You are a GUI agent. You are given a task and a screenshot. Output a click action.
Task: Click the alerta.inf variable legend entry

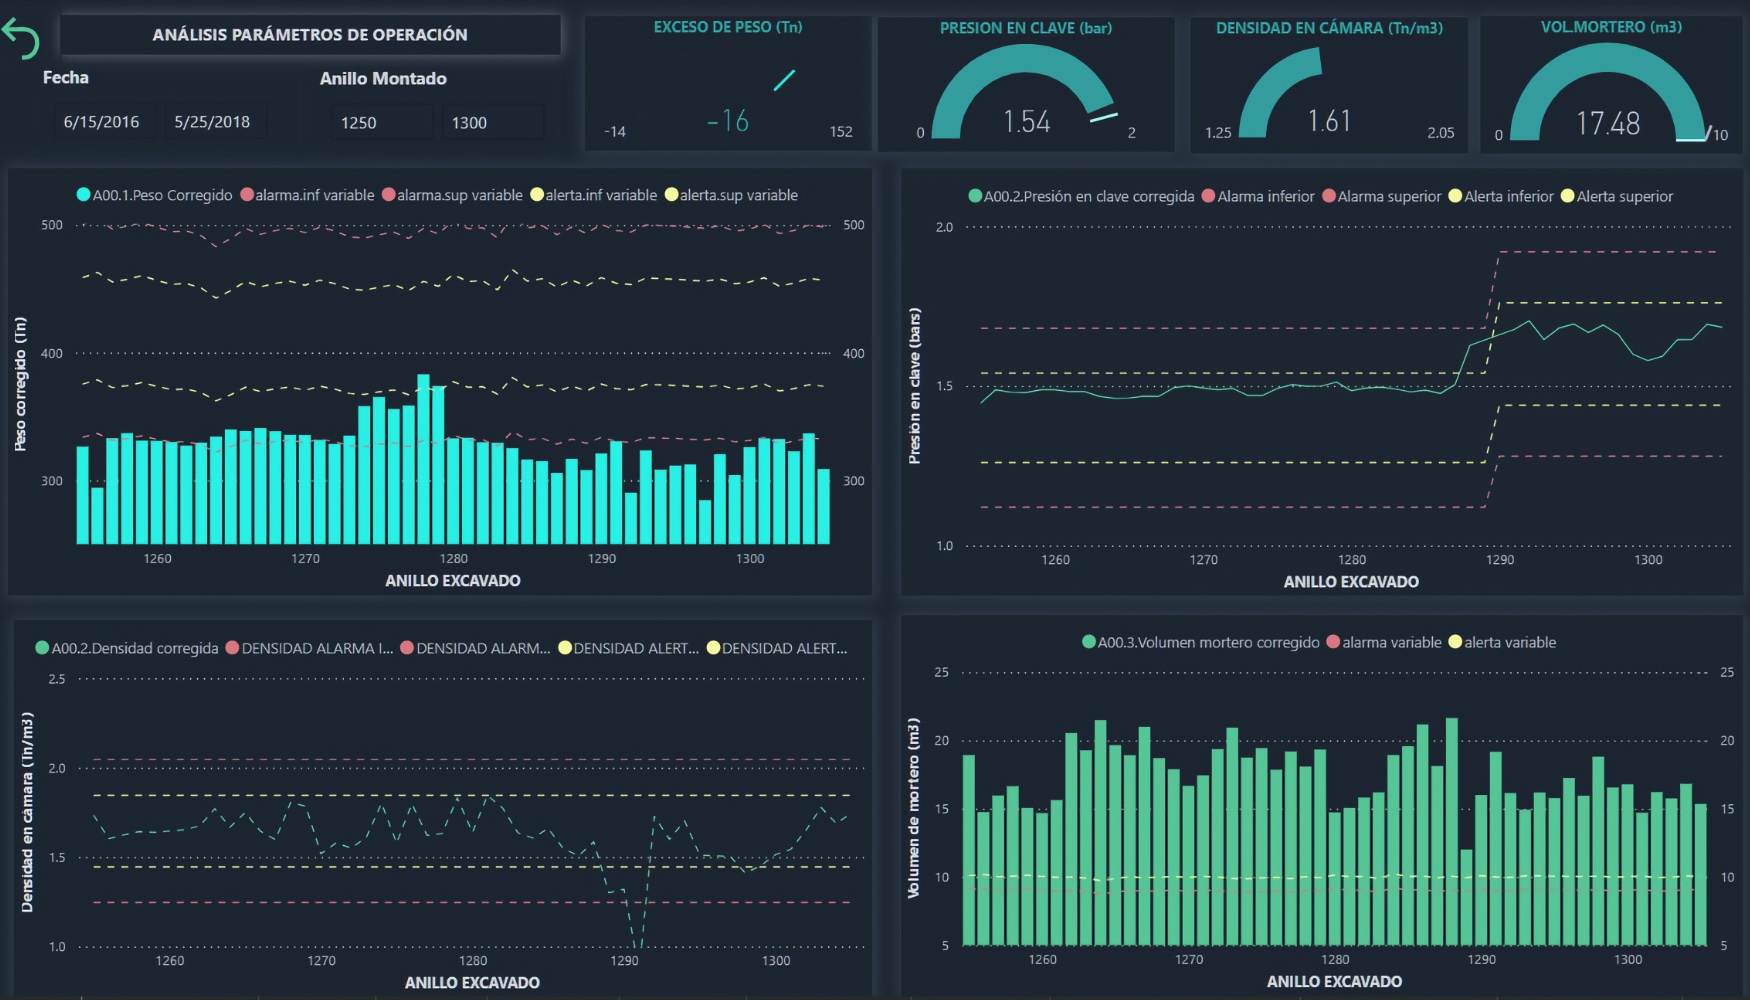[x=593, y=195]
